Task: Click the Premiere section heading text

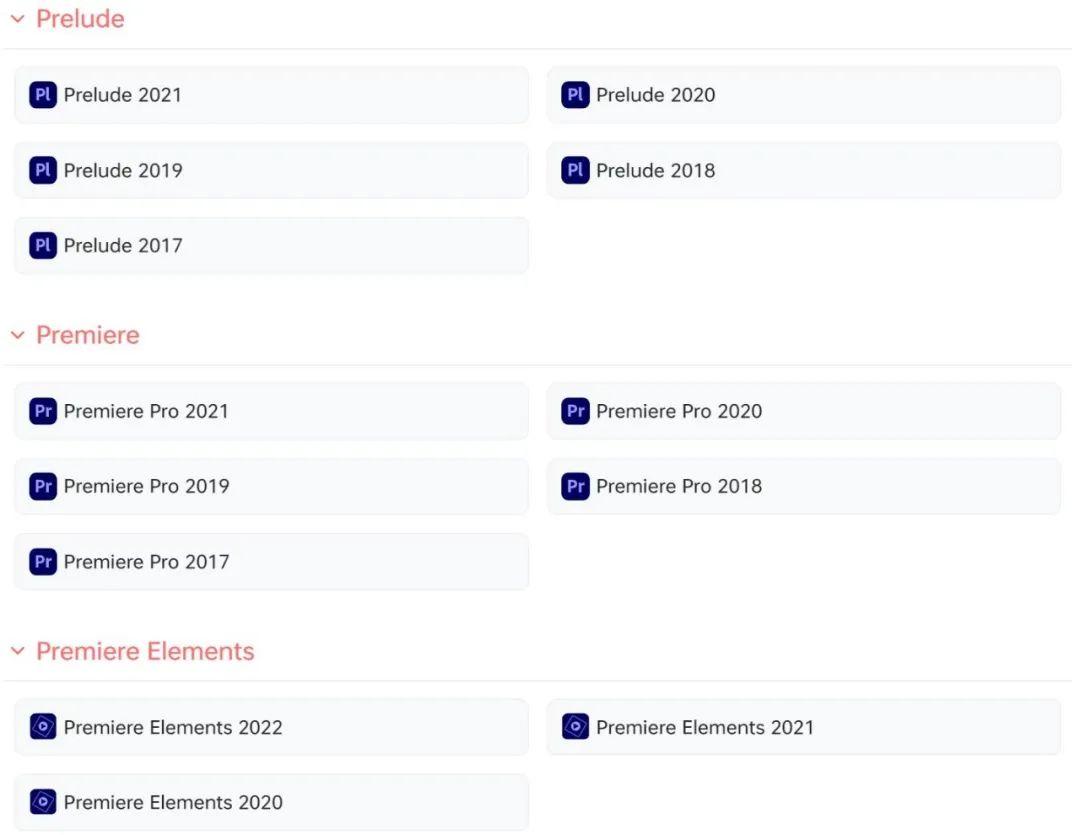Action: 88,335
